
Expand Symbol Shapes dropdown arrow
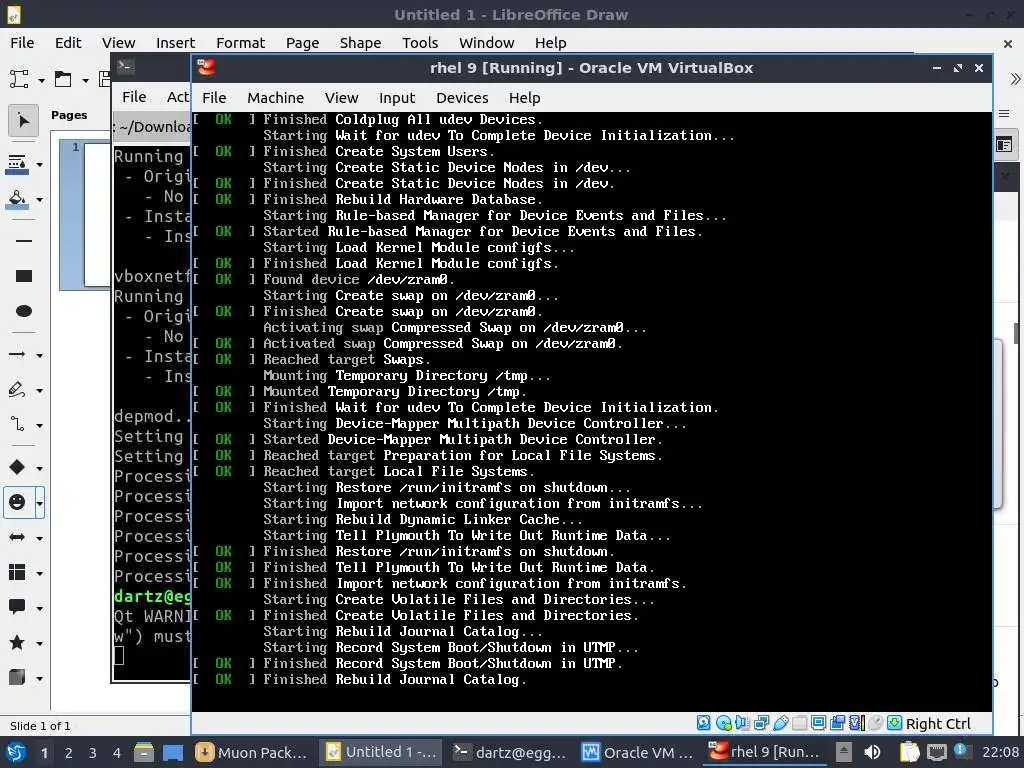[x=40, y=503]
